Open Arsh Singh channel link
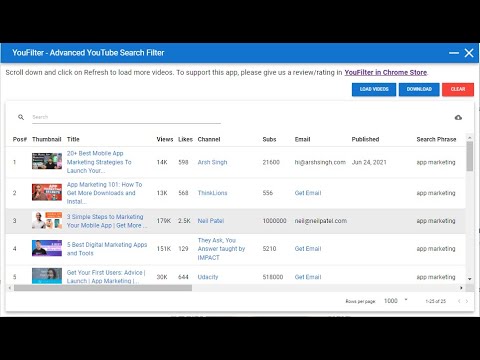 [212, 162]
